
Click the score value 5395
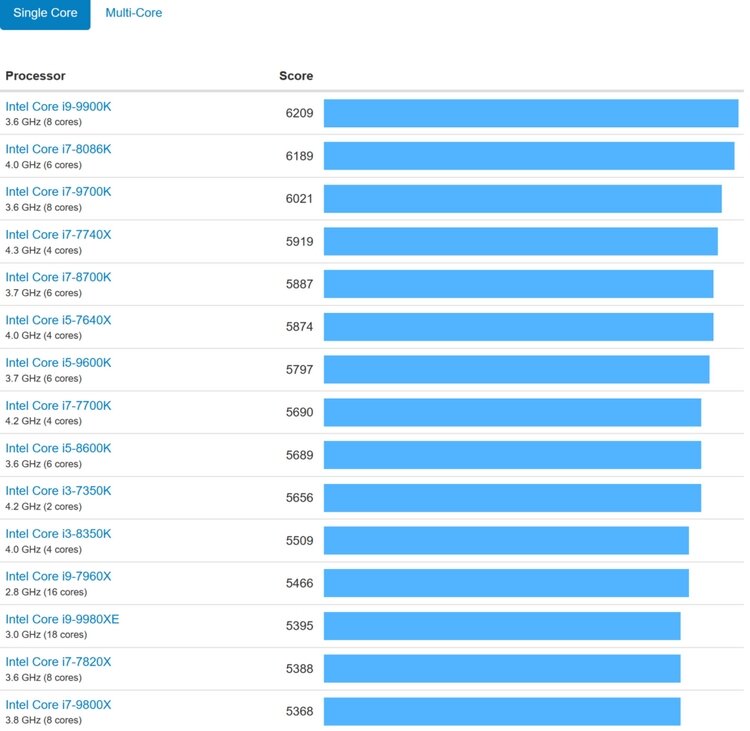pos(299,626)
